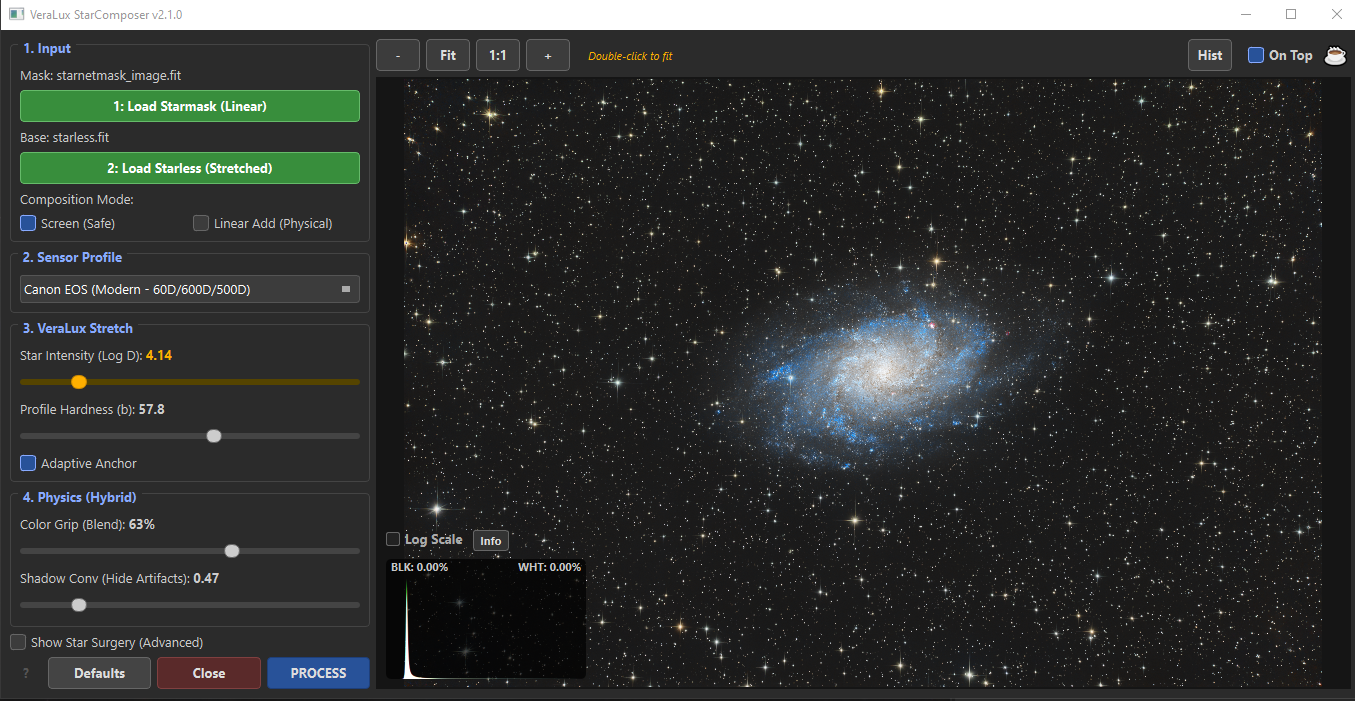The image size is (1355, 701).
Task: Open the histogram Info button
Action: click(x=491, y=541)
